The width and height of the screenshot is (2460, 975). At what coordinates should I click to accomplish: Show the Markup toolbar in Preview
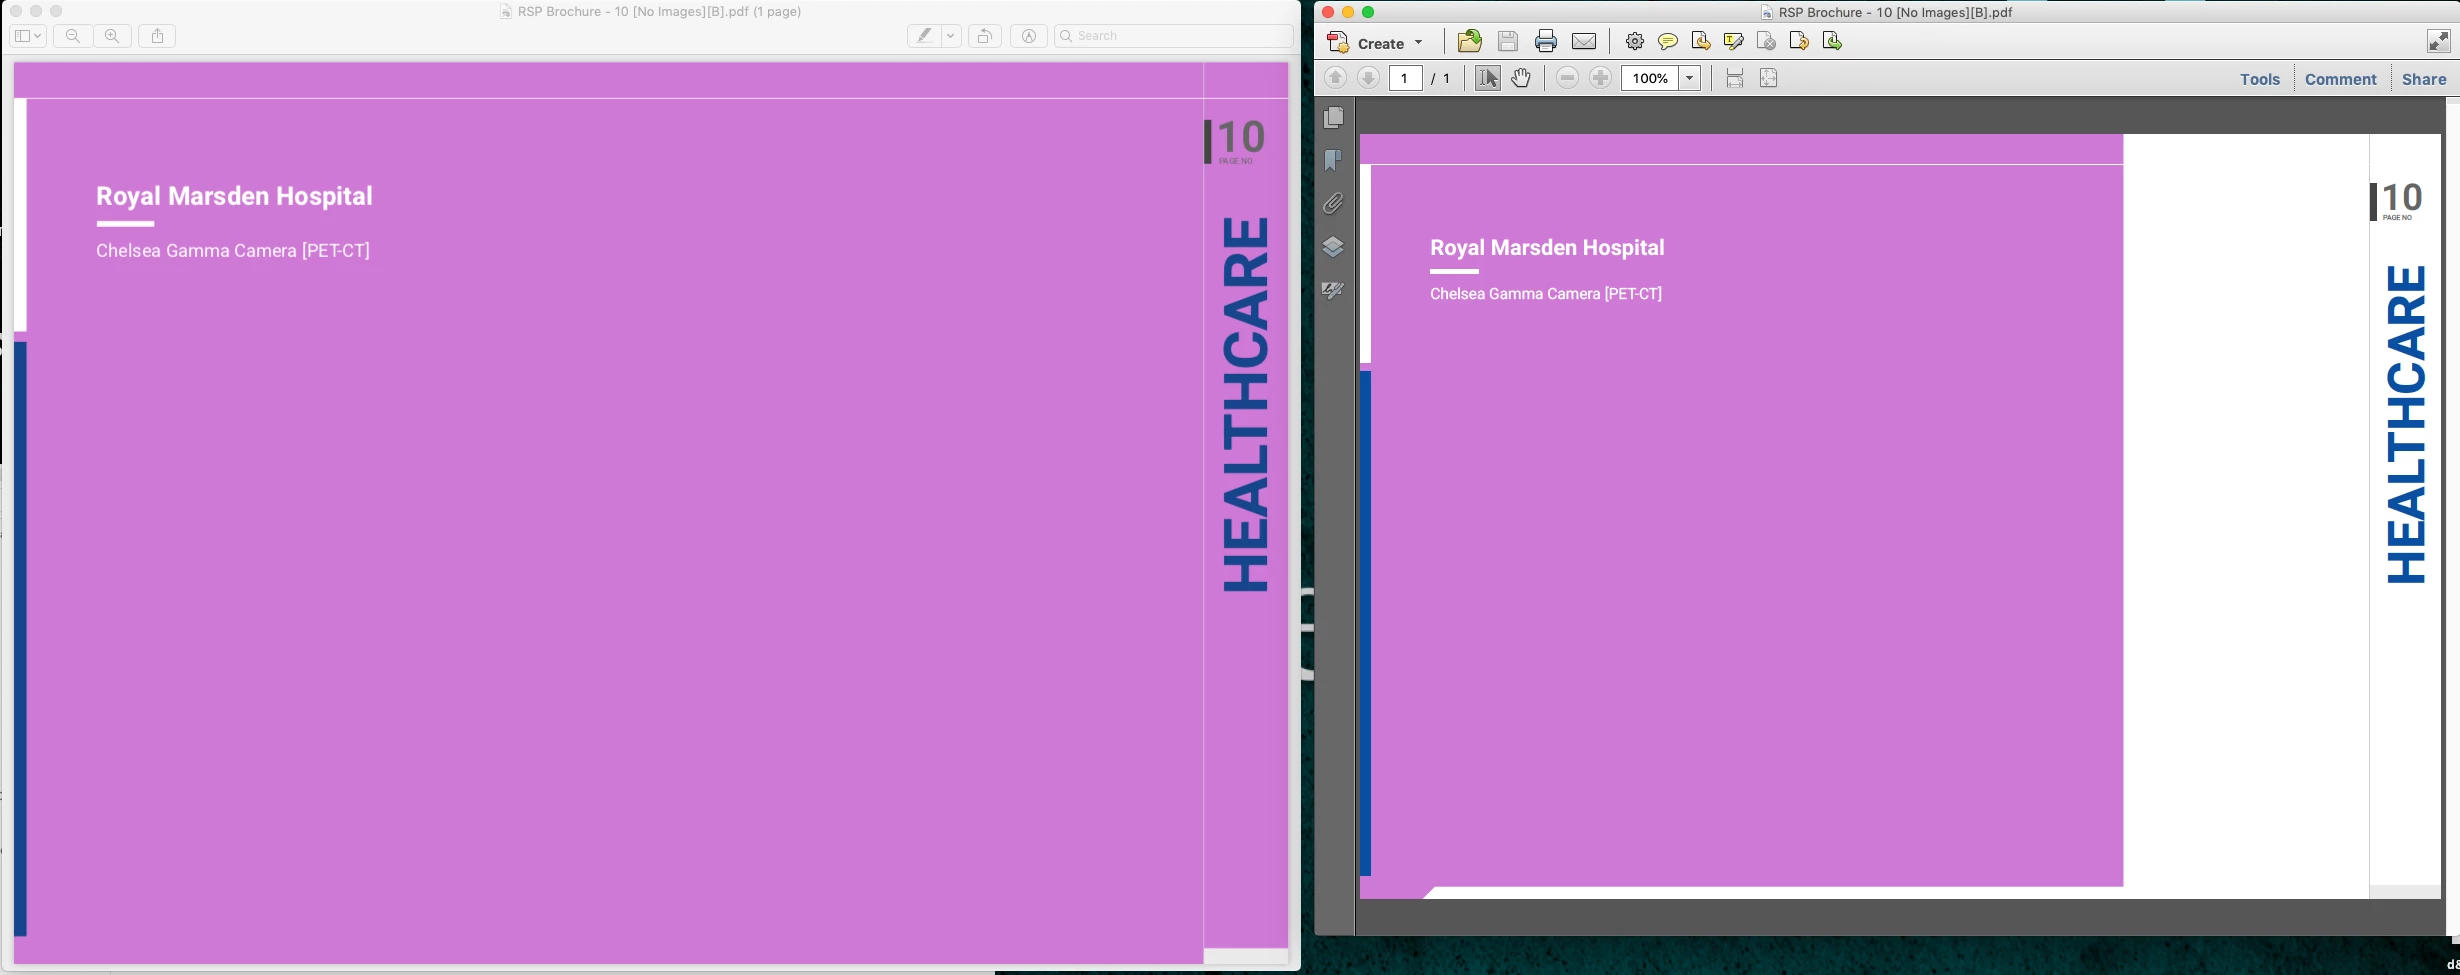click(1028, 36)
